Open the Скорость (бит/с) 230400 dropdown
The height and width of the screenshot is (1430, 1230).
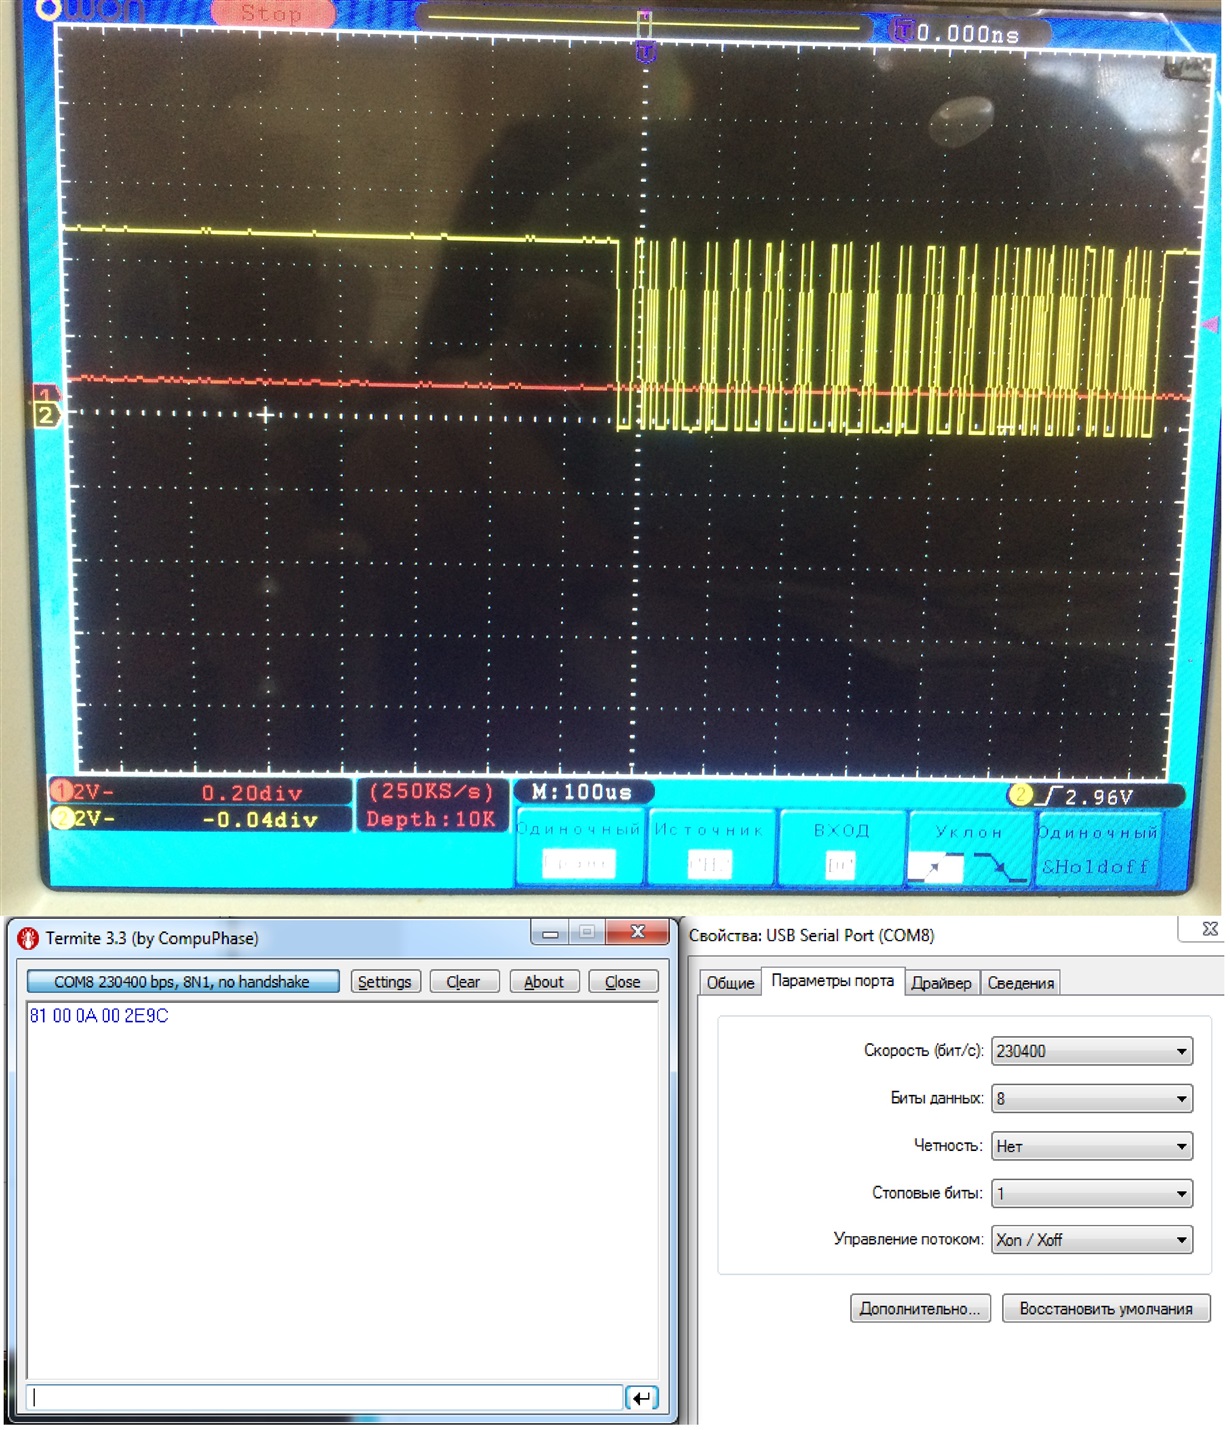click(x=1092, y=1051)
